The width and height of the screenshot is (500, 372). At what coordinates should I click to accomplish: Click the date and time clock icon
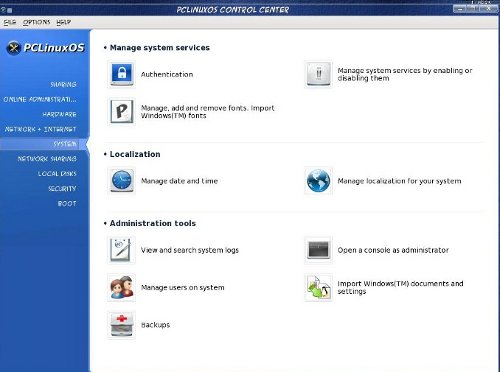click(122, 181)
